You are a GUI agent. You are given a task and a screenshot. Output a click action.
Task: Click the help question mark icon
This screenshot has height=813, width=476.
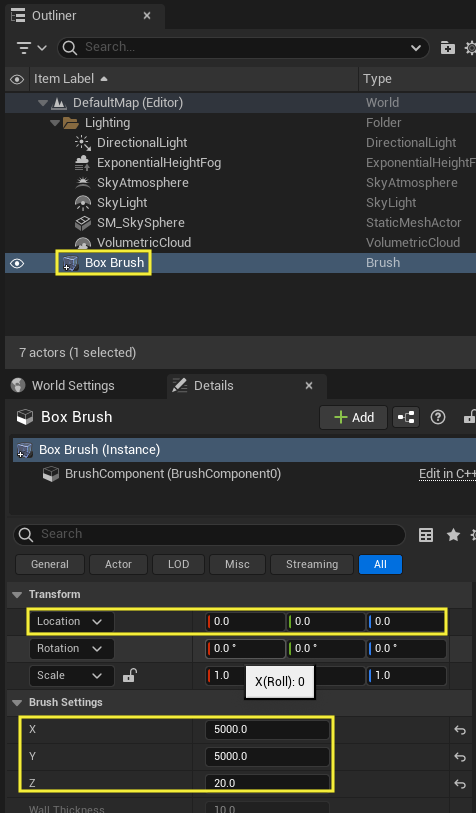click(x=438, y=417)
